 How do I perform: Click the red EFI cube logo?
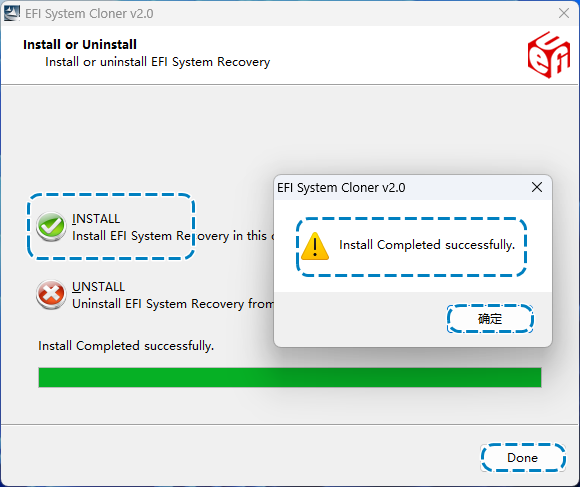pos(549,55)
